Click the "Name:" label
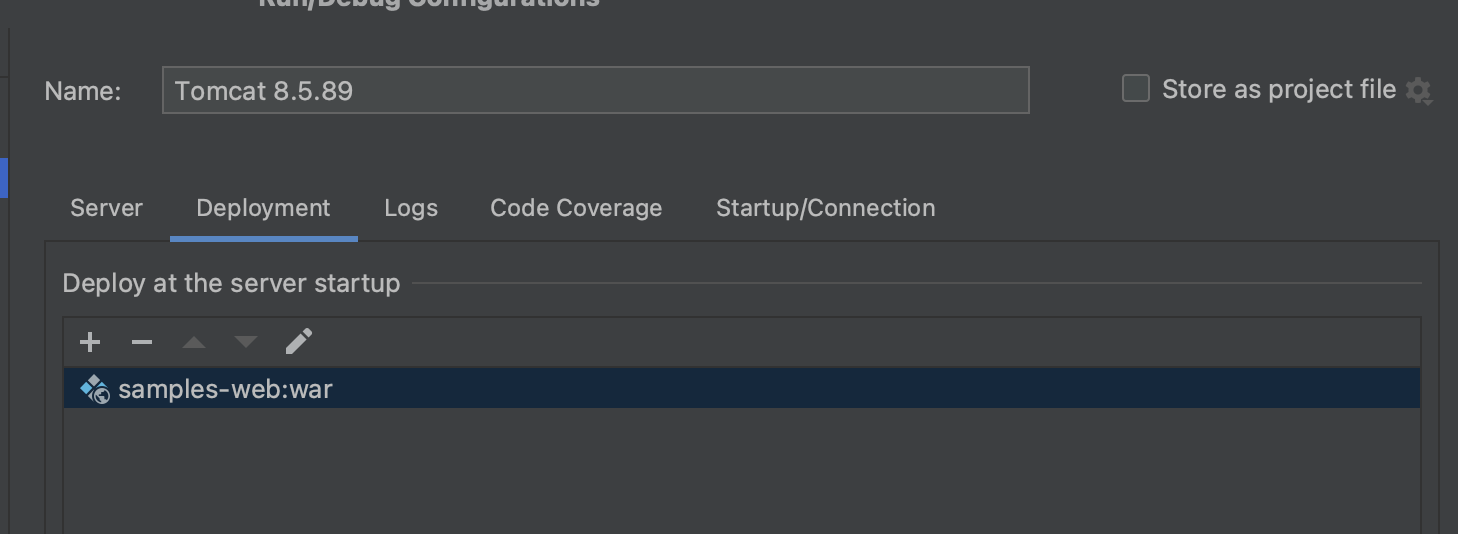The width and height of the screenshot is (1458, 534). pyautogui.click(x=83, y=91)
